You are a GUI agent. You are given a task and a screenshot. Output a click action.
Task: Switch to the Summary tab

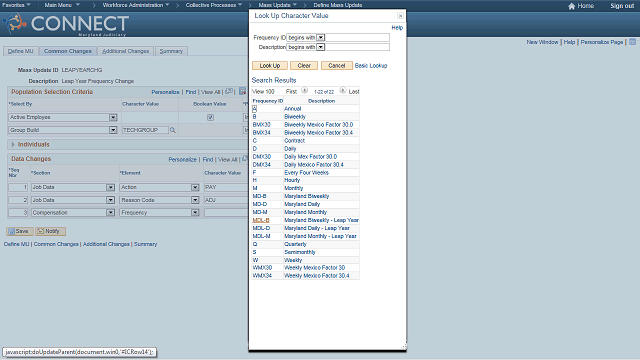(171, 51)
